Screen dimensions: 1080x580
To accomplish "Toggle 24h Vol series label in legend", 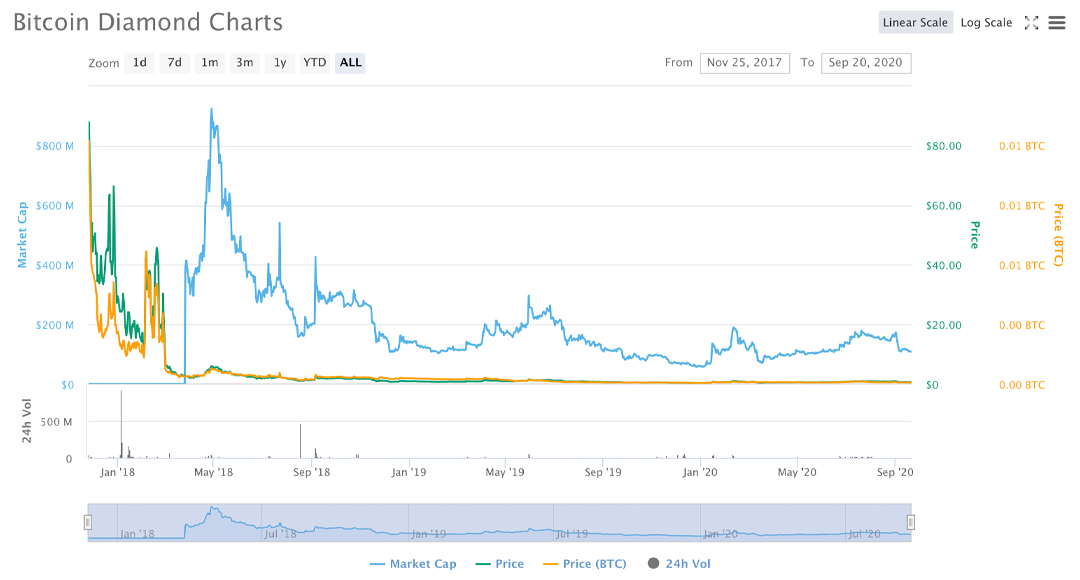I will (x=687, y=563).
